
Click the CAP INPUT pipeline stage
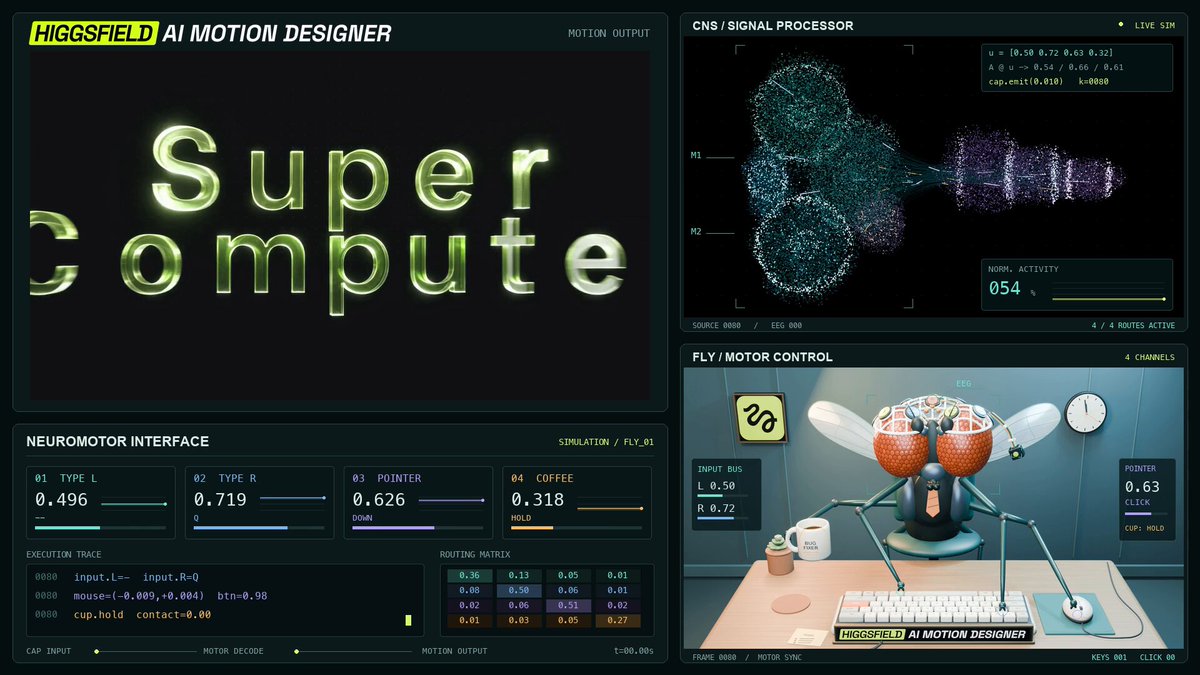(x=48, y=651)
